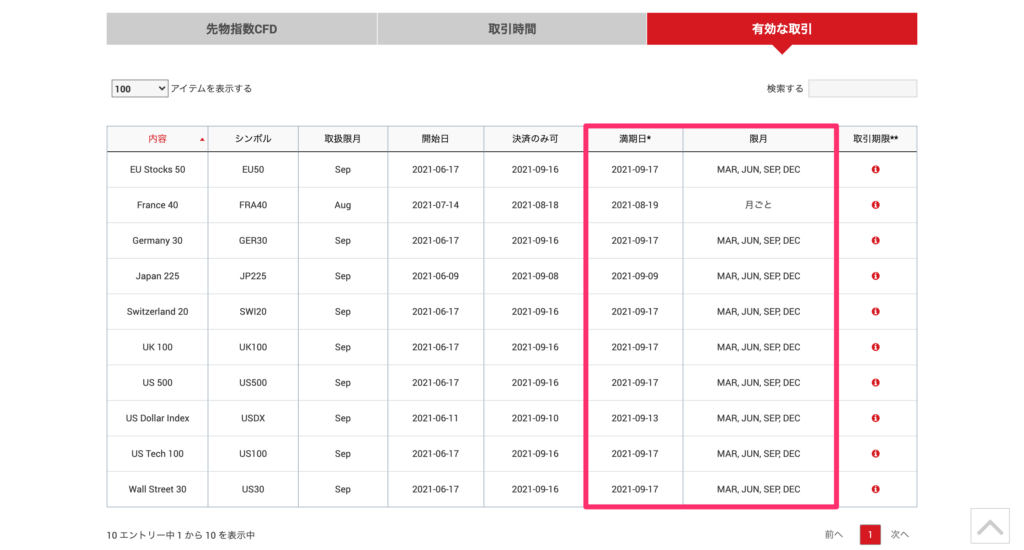Click start date 2021-07-14
The image size is (1024, 550).
click(x=436, y=205)
